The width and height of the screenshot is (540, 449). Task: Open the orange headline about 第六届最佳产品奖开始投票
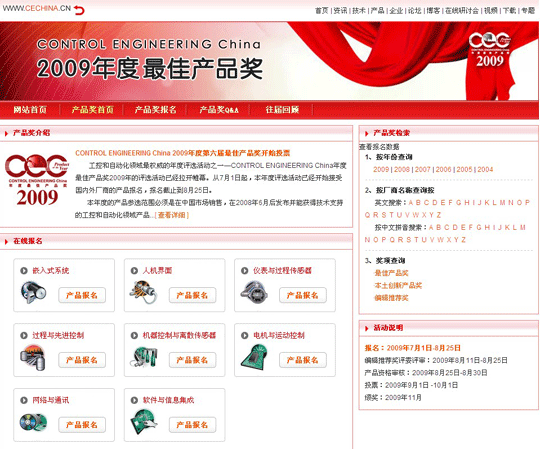183,153
